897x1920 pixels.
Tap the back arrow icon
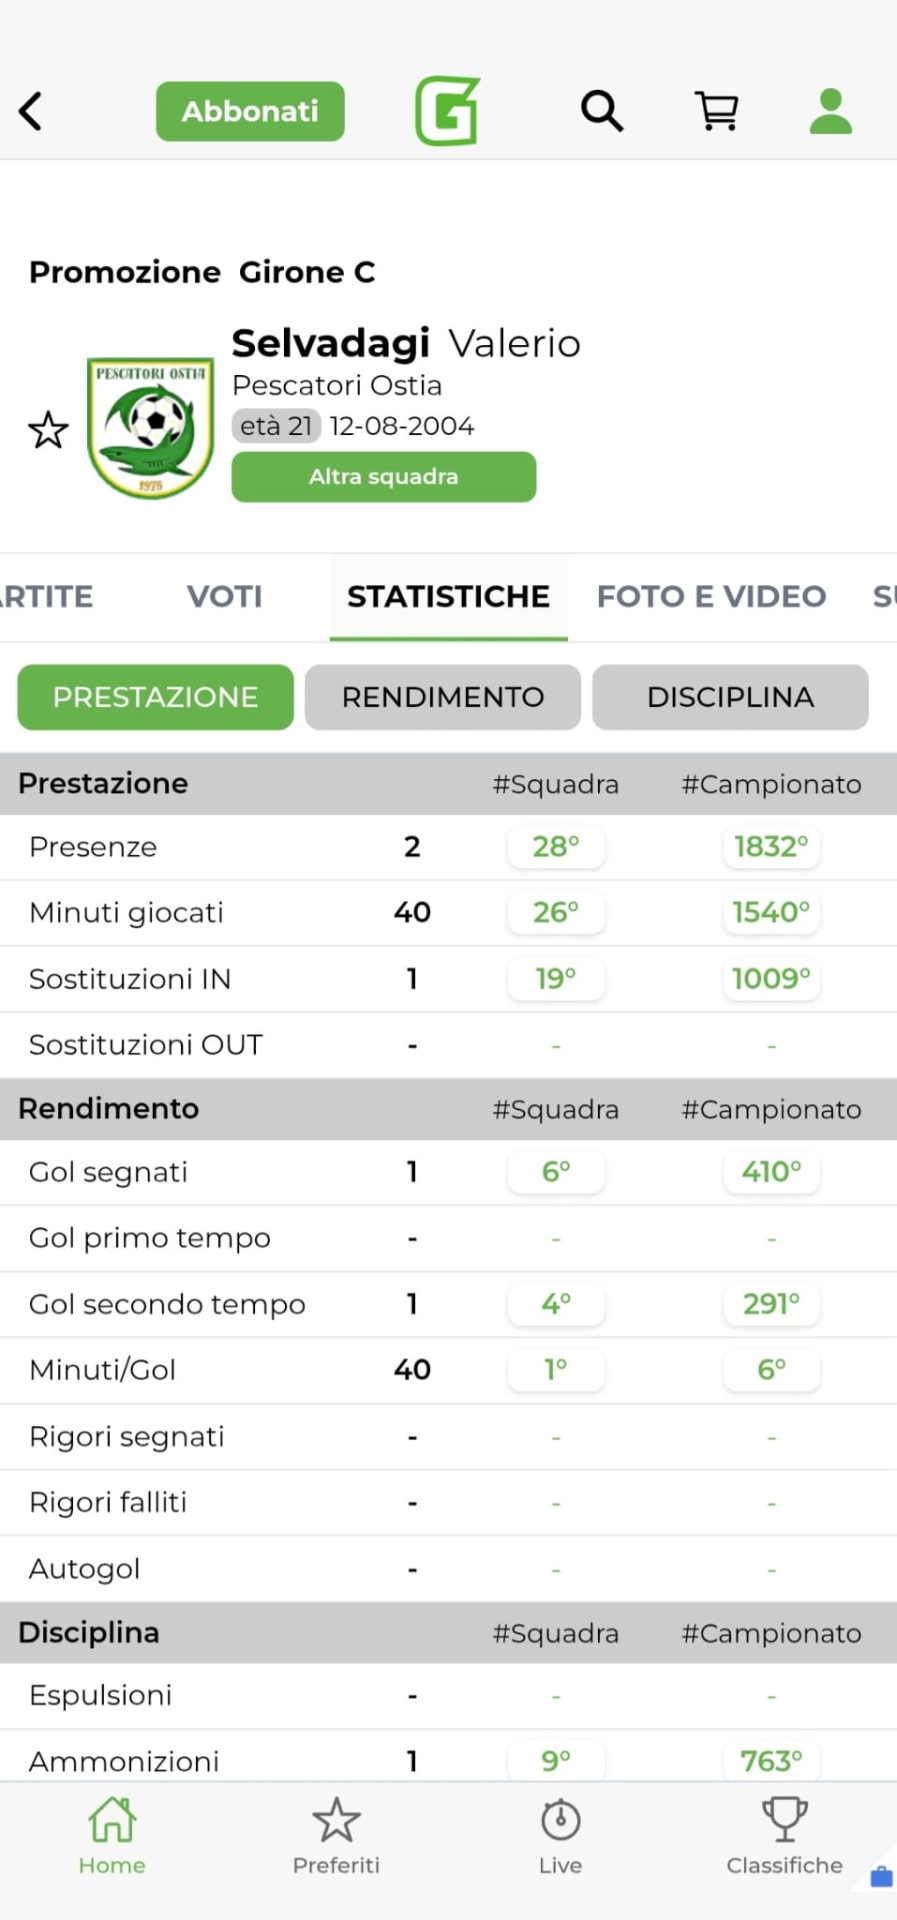[31, 111]
